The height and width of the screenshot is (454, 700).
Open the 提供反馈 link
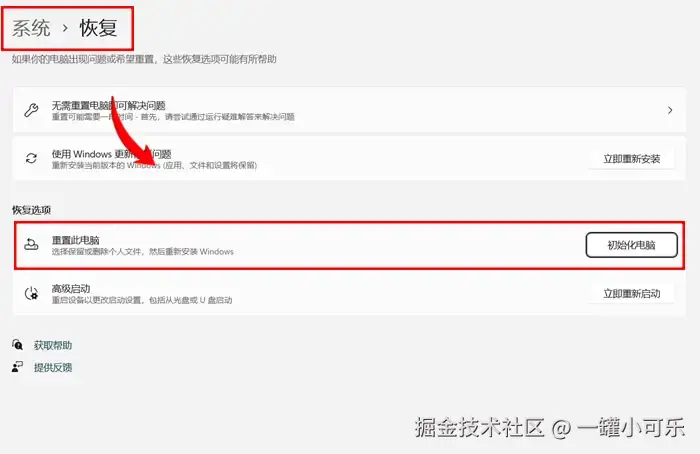pos(53,367)
